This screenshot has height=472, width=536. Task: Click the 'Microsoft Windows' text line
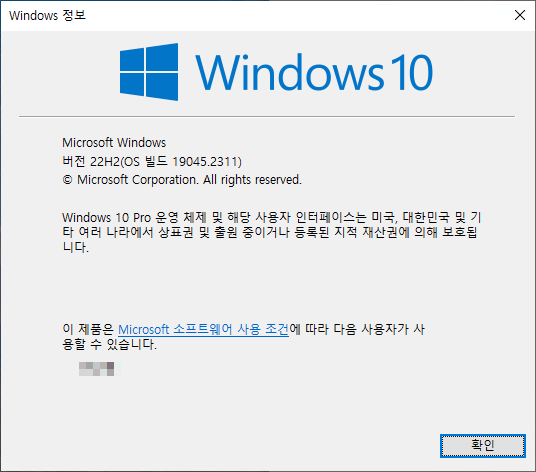coord(114,143)
